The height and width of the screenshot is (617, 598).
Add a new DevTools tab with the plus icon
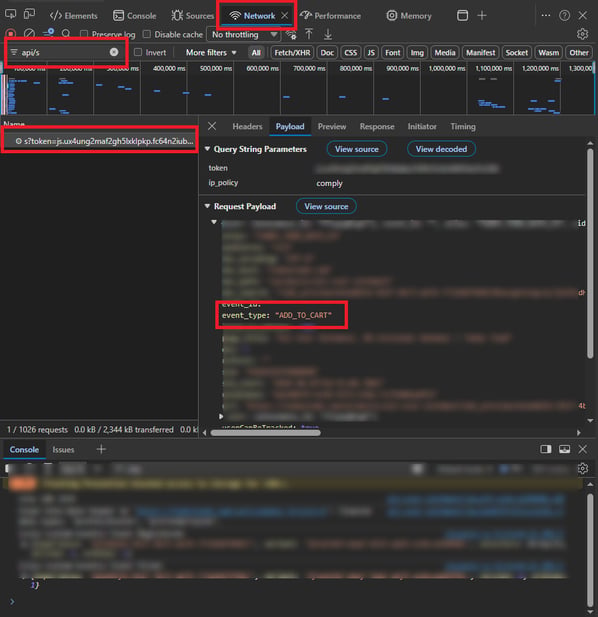pos(482,15)
